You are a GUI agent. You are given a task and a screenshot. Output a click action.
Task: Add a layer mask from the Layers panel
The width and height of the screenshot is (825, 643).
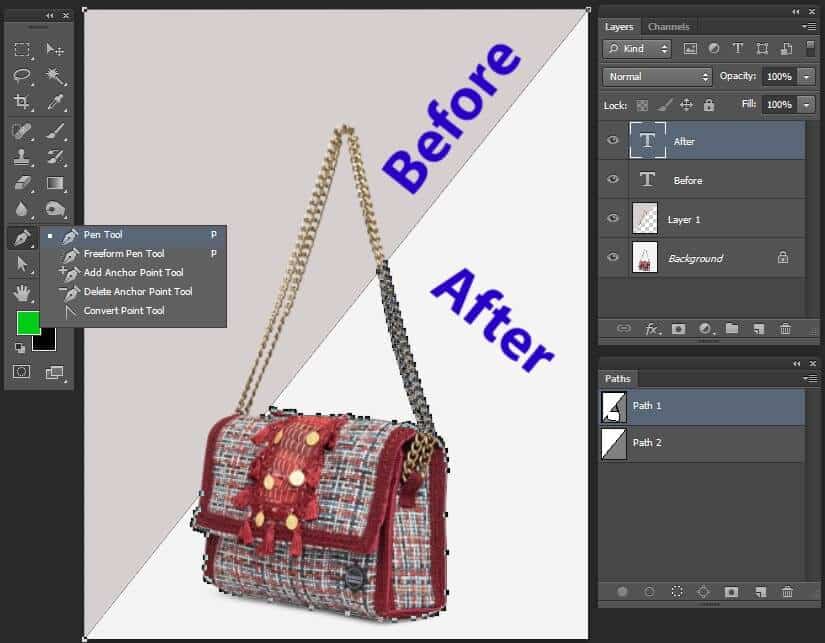[679, 328]
